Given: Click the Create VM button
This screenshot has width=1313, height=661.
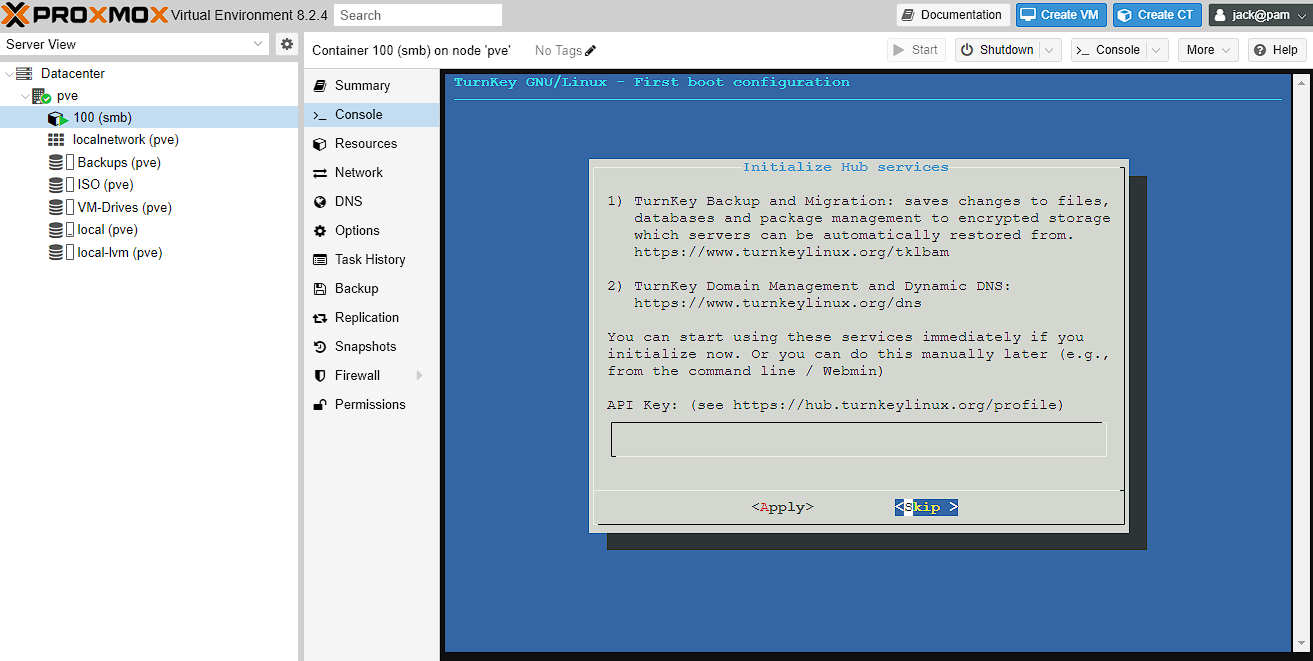Looking at the screenshot, I should point(1061,15).
